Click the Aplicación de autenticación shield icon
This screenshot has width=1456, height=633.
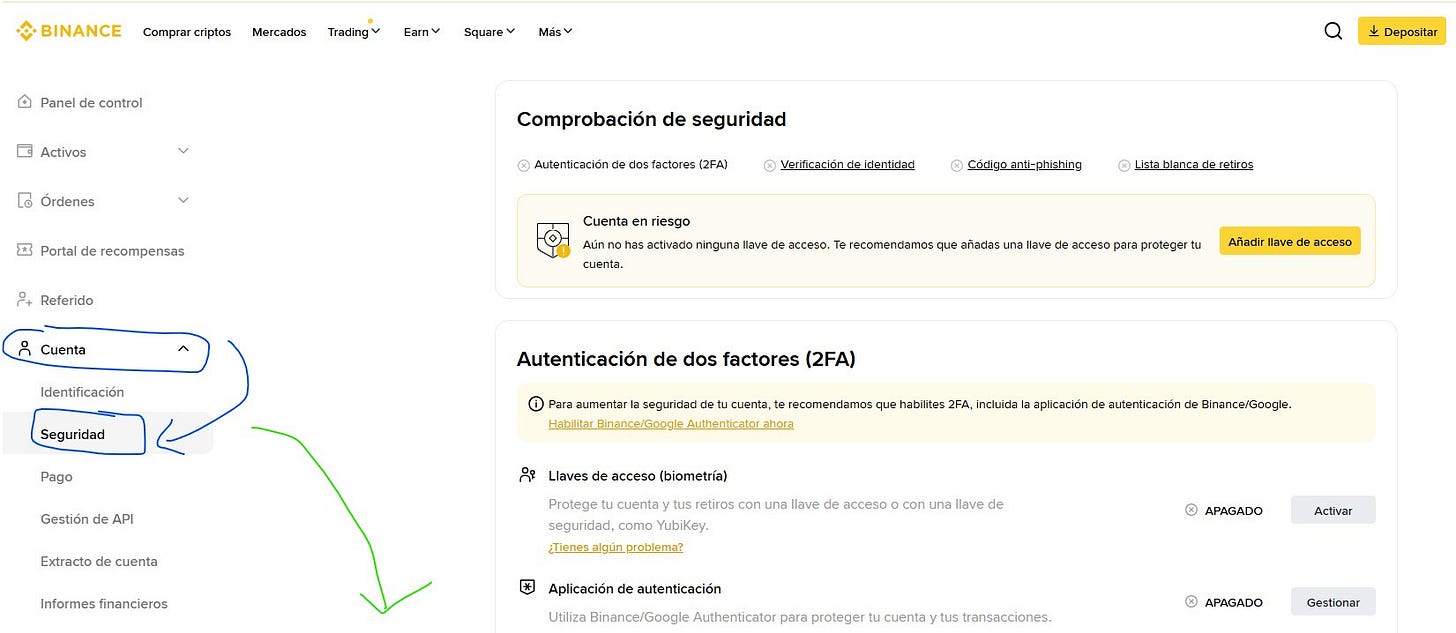tap(527, 588)
